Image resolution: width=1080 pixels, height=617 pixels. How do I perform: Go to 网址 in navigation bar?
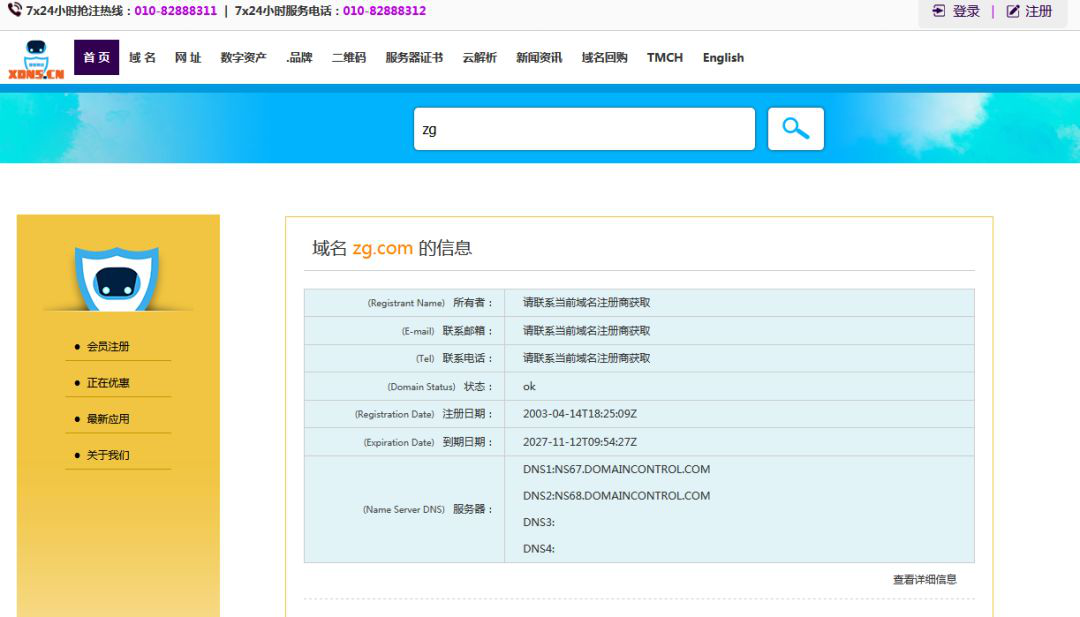pos(188,58)
